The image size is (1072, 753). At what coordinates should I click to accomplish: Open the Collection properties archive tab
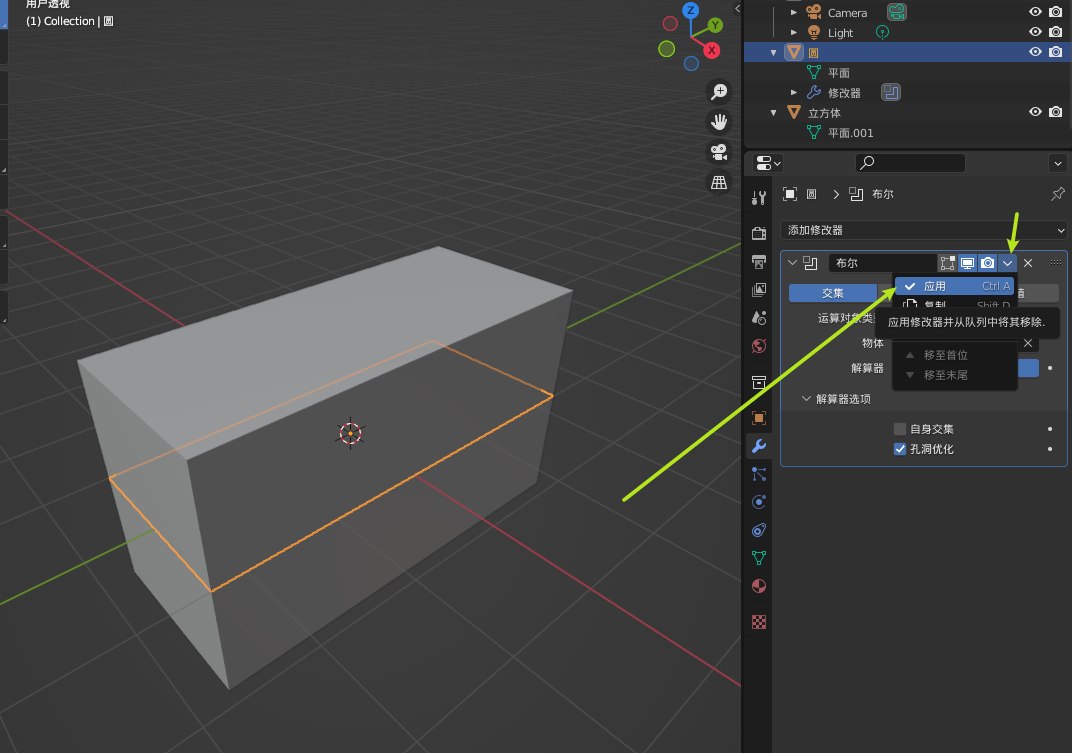tap(759, 382)
